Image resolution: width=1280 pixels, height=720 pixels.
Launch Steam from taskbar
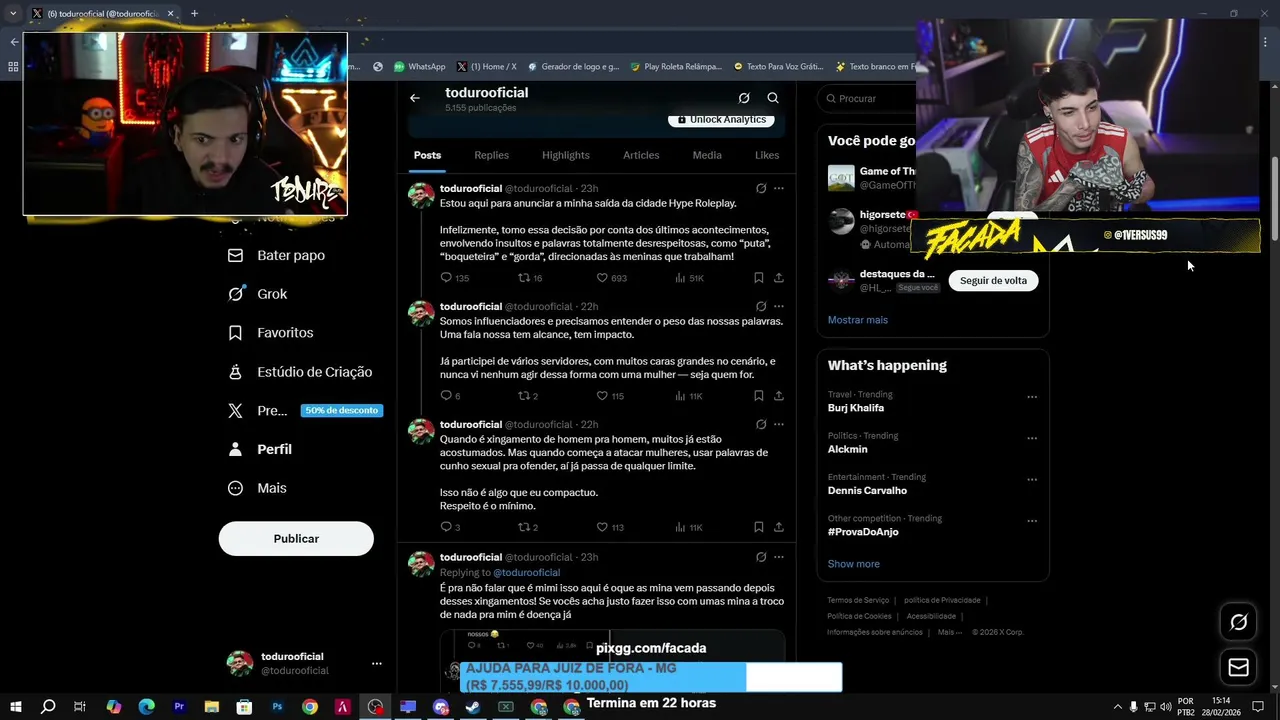(x=473, y=707)
